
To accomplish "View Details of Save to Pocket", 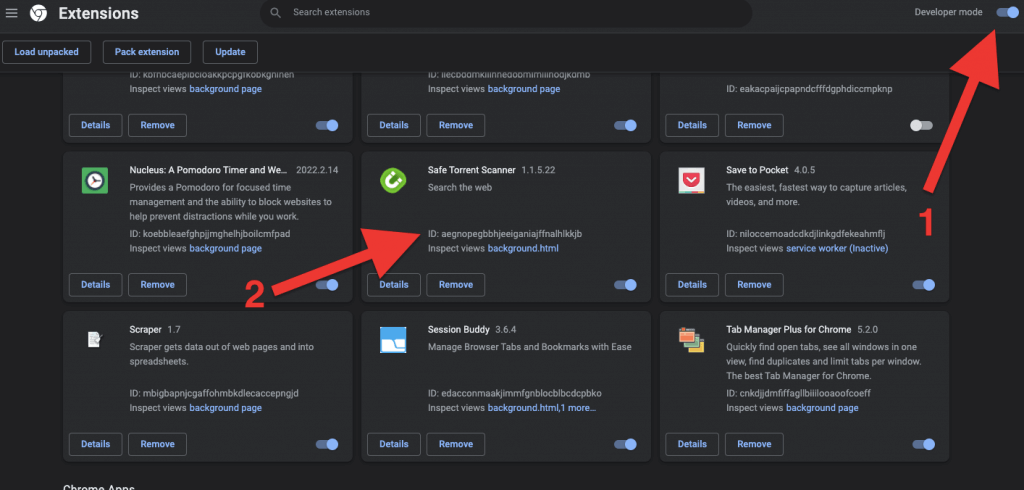I will 692,285.
